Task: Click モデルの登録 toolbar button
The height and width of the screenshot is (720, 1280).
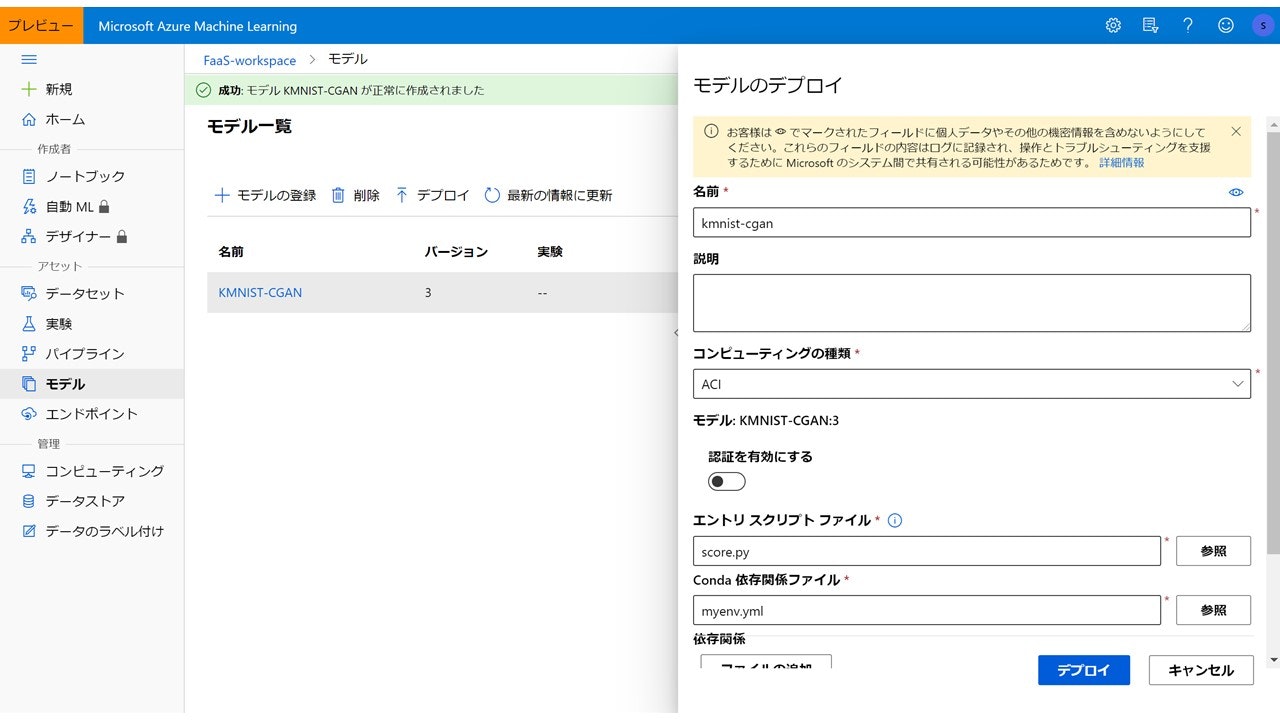Action: [265, 195]
